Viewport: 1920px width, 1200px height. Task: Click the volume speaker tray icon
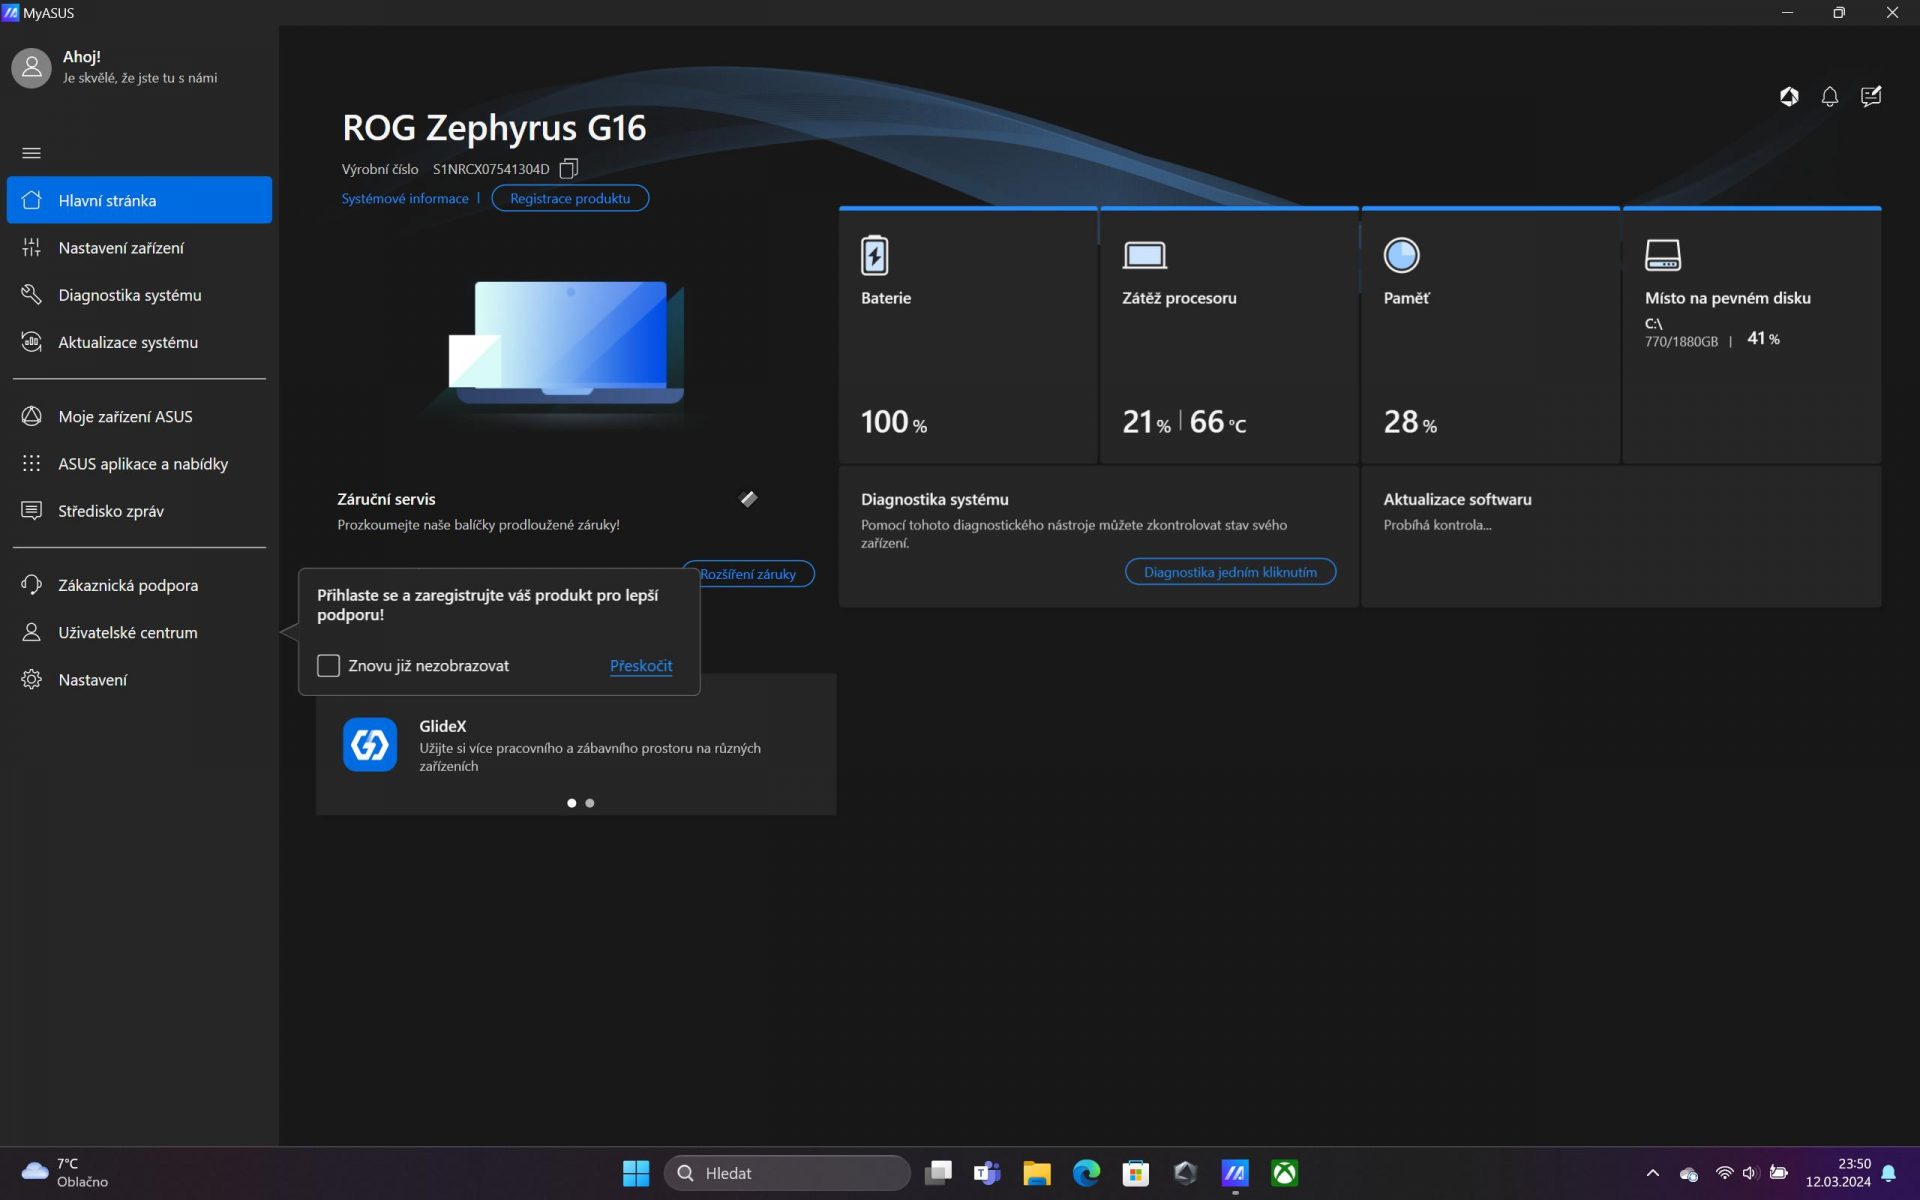(1750, 1173)
